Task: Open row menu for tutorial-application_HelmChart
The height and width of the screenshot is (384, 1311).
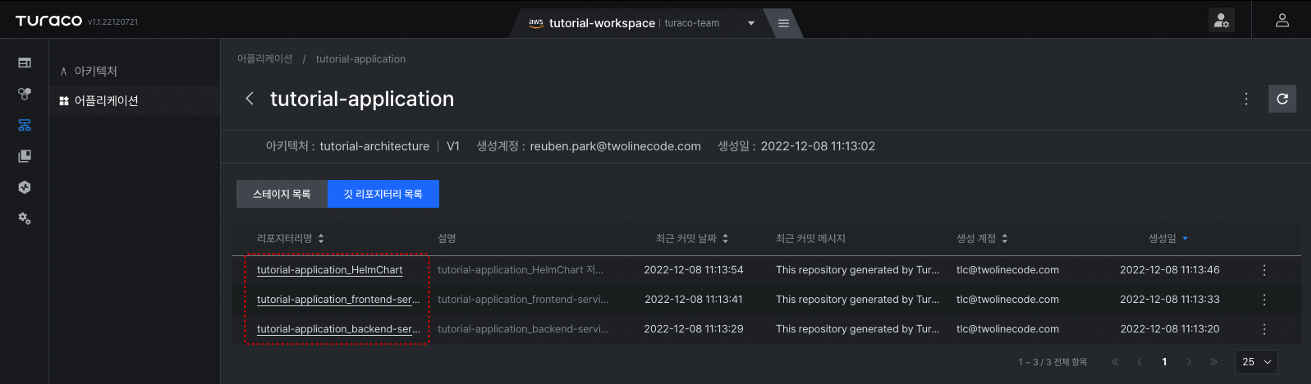Action: [x=1264, y=270]
